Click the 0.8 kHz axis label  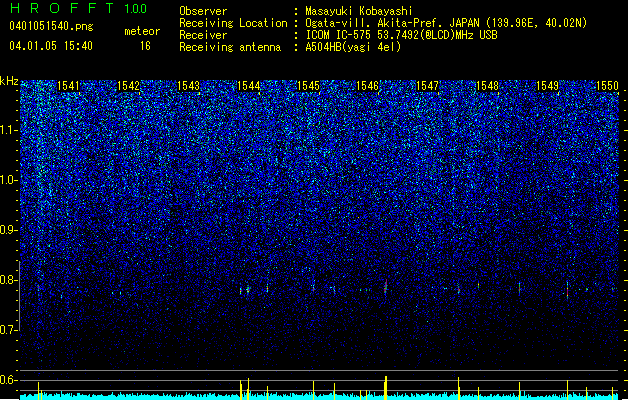pyautogui.click(x=9, y=280)
